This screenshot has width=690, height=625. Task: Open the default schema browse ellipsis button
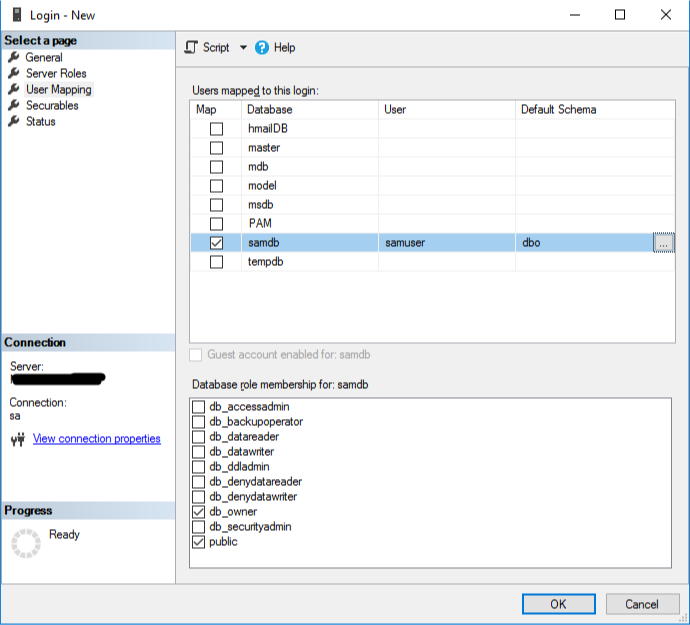coord(663,243)
